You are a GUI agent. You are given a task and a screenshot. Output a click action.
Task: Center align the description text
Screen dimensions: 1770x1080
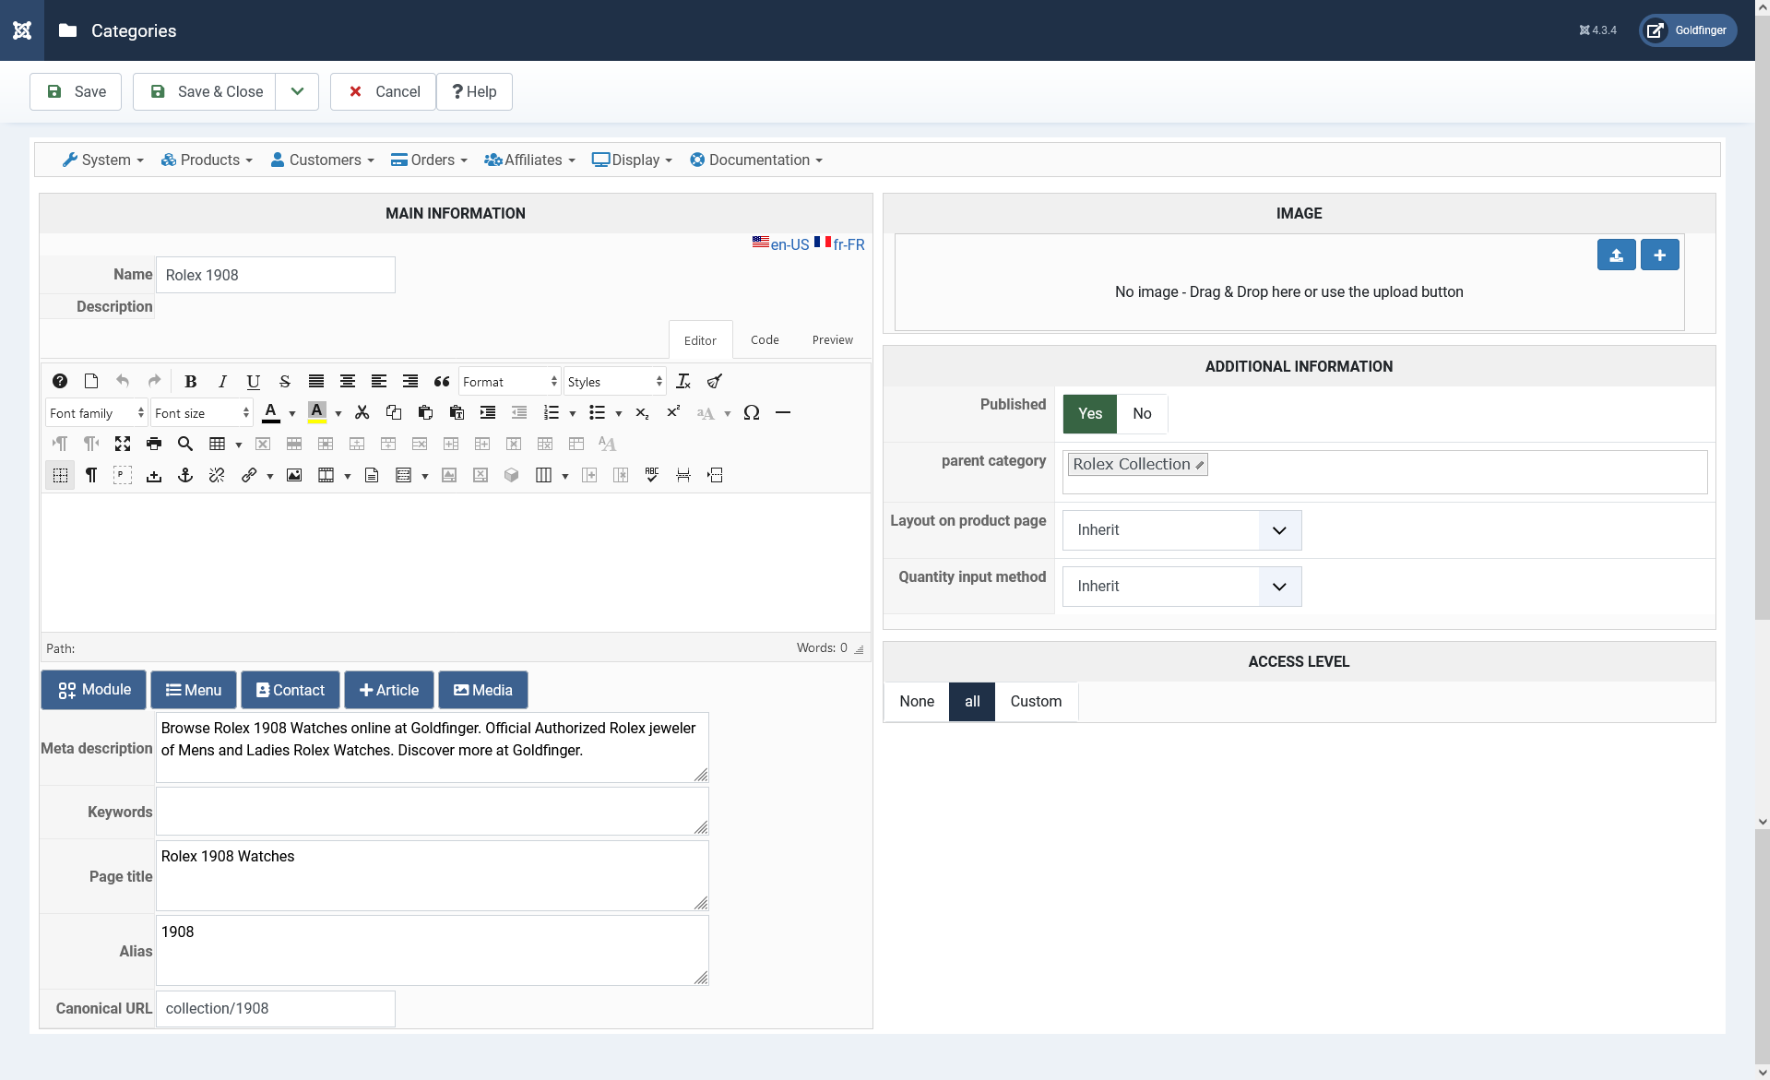tap(348, 381)
